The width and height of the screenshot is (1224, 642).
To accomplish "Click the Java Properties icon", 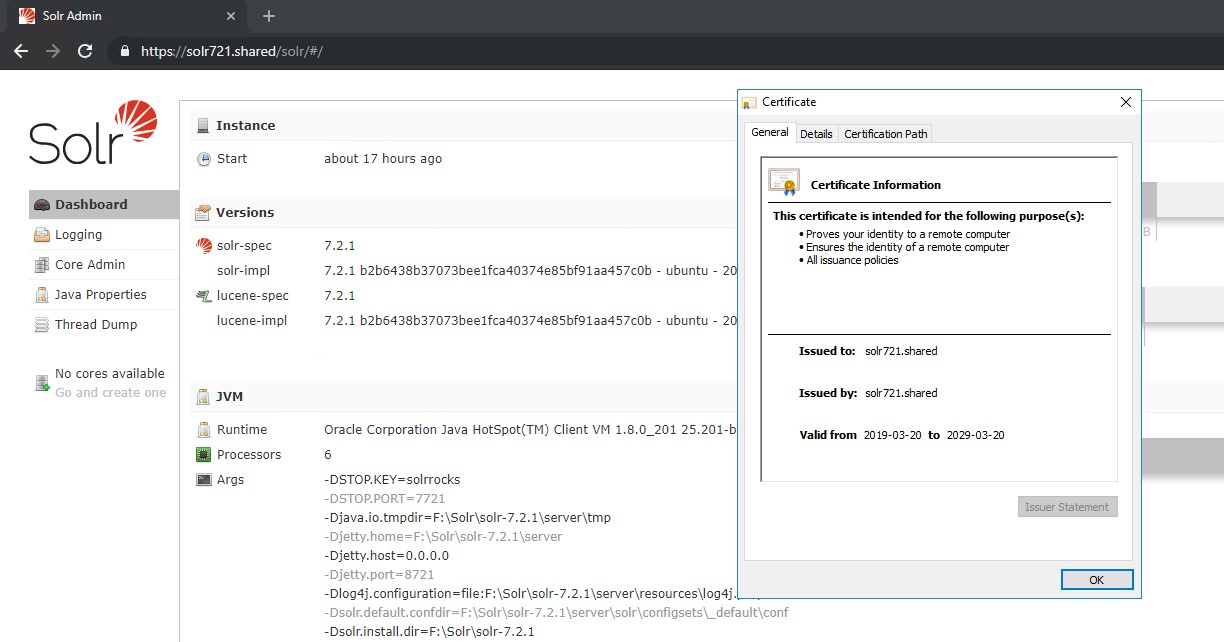I will coord(42,295).
